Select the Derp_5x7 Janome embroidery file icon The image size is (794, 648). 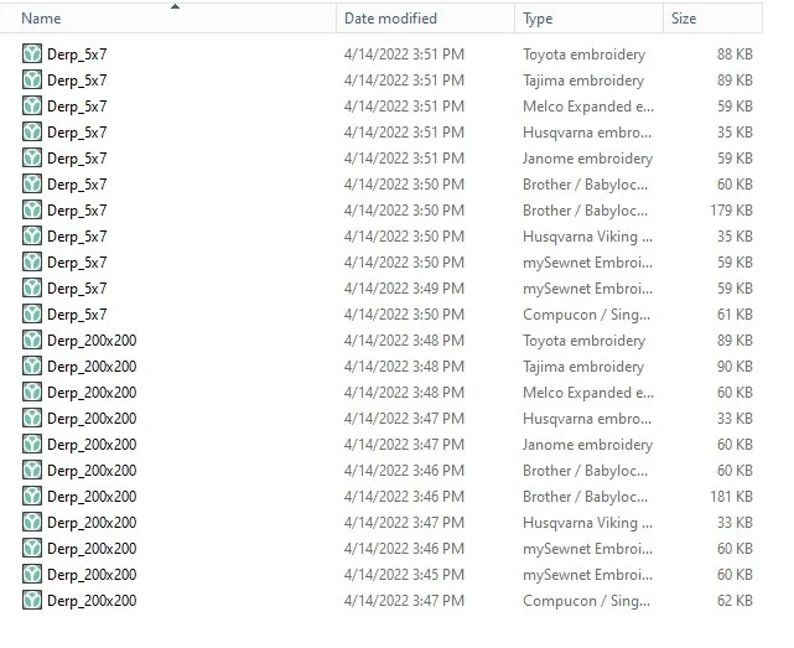tap(32, 158)
